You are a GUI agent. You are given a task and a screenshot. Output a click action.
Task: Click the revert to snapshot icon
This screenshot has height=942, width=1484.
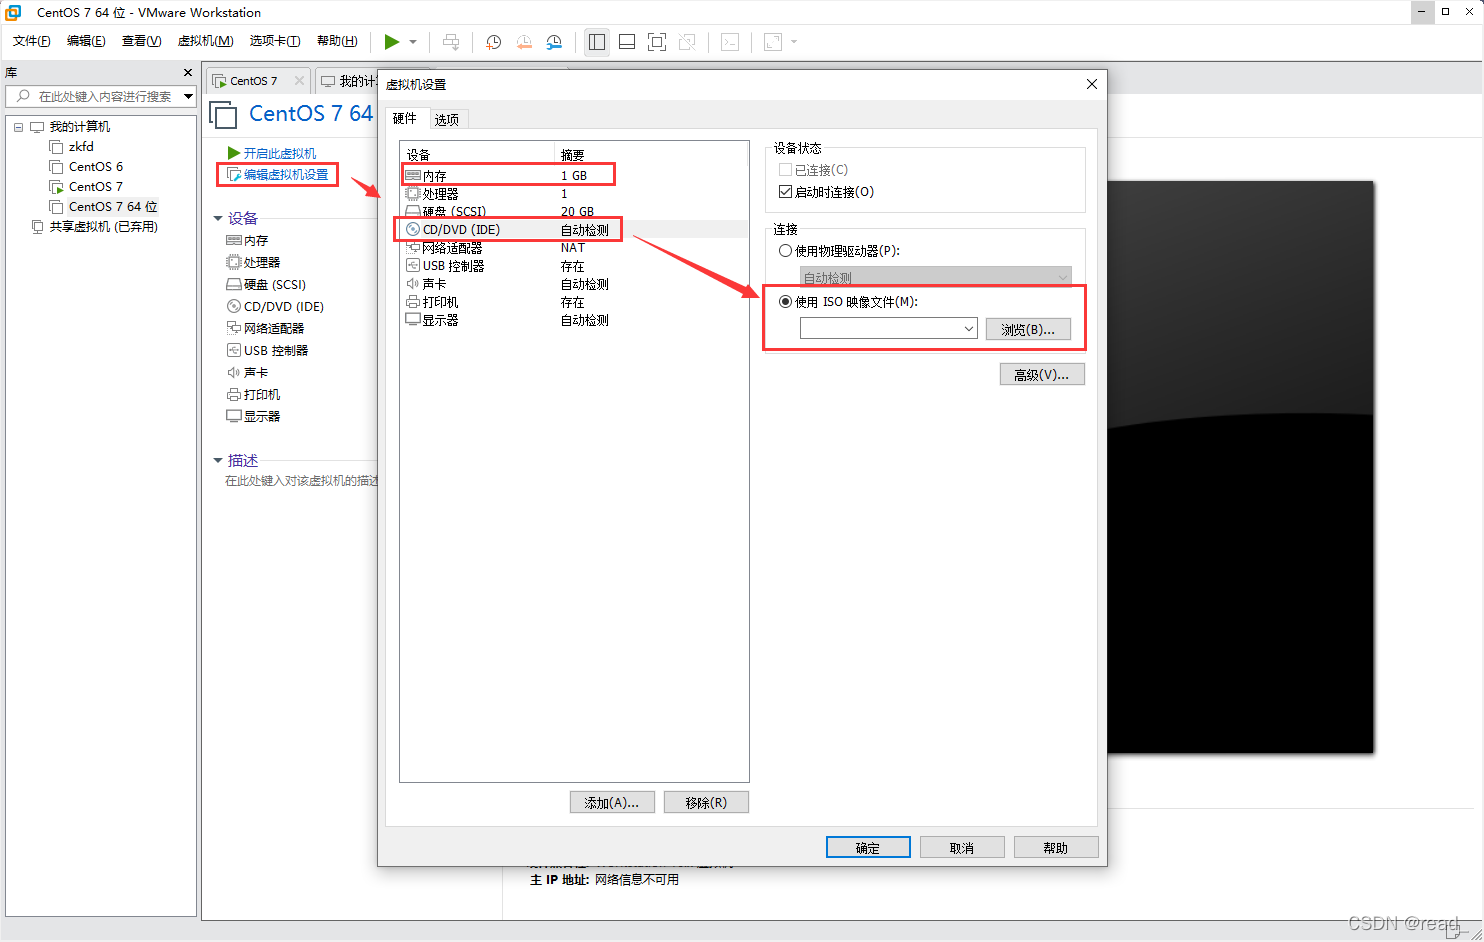pyautogui.click(x=524, y=42)
